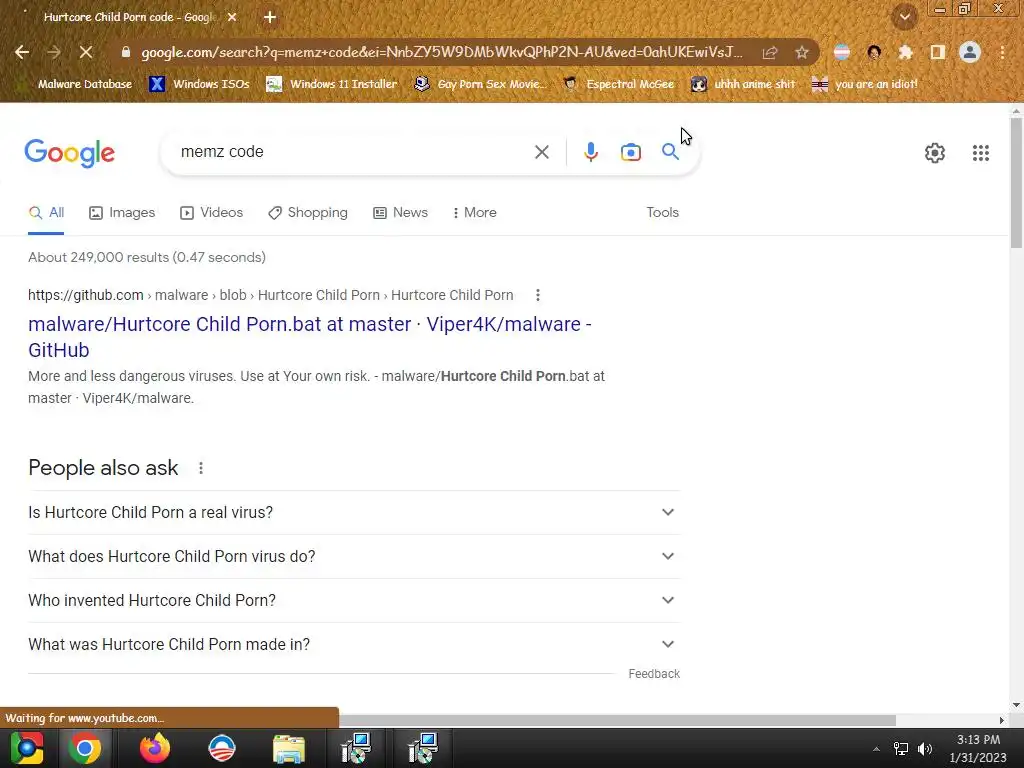Select the All results tab
1024x768 pixels.
point(46,213)
